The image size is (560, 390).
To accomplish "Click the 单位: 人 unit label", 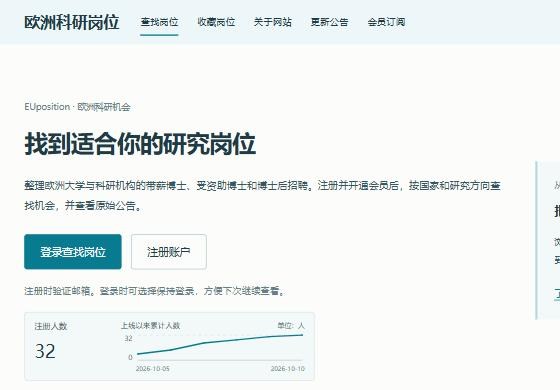I will 291,326.
